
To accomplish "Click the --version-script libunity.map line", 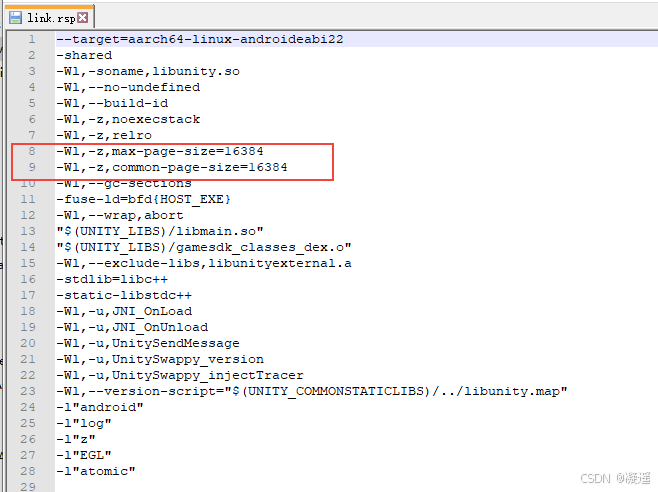I will click(312, 391).
